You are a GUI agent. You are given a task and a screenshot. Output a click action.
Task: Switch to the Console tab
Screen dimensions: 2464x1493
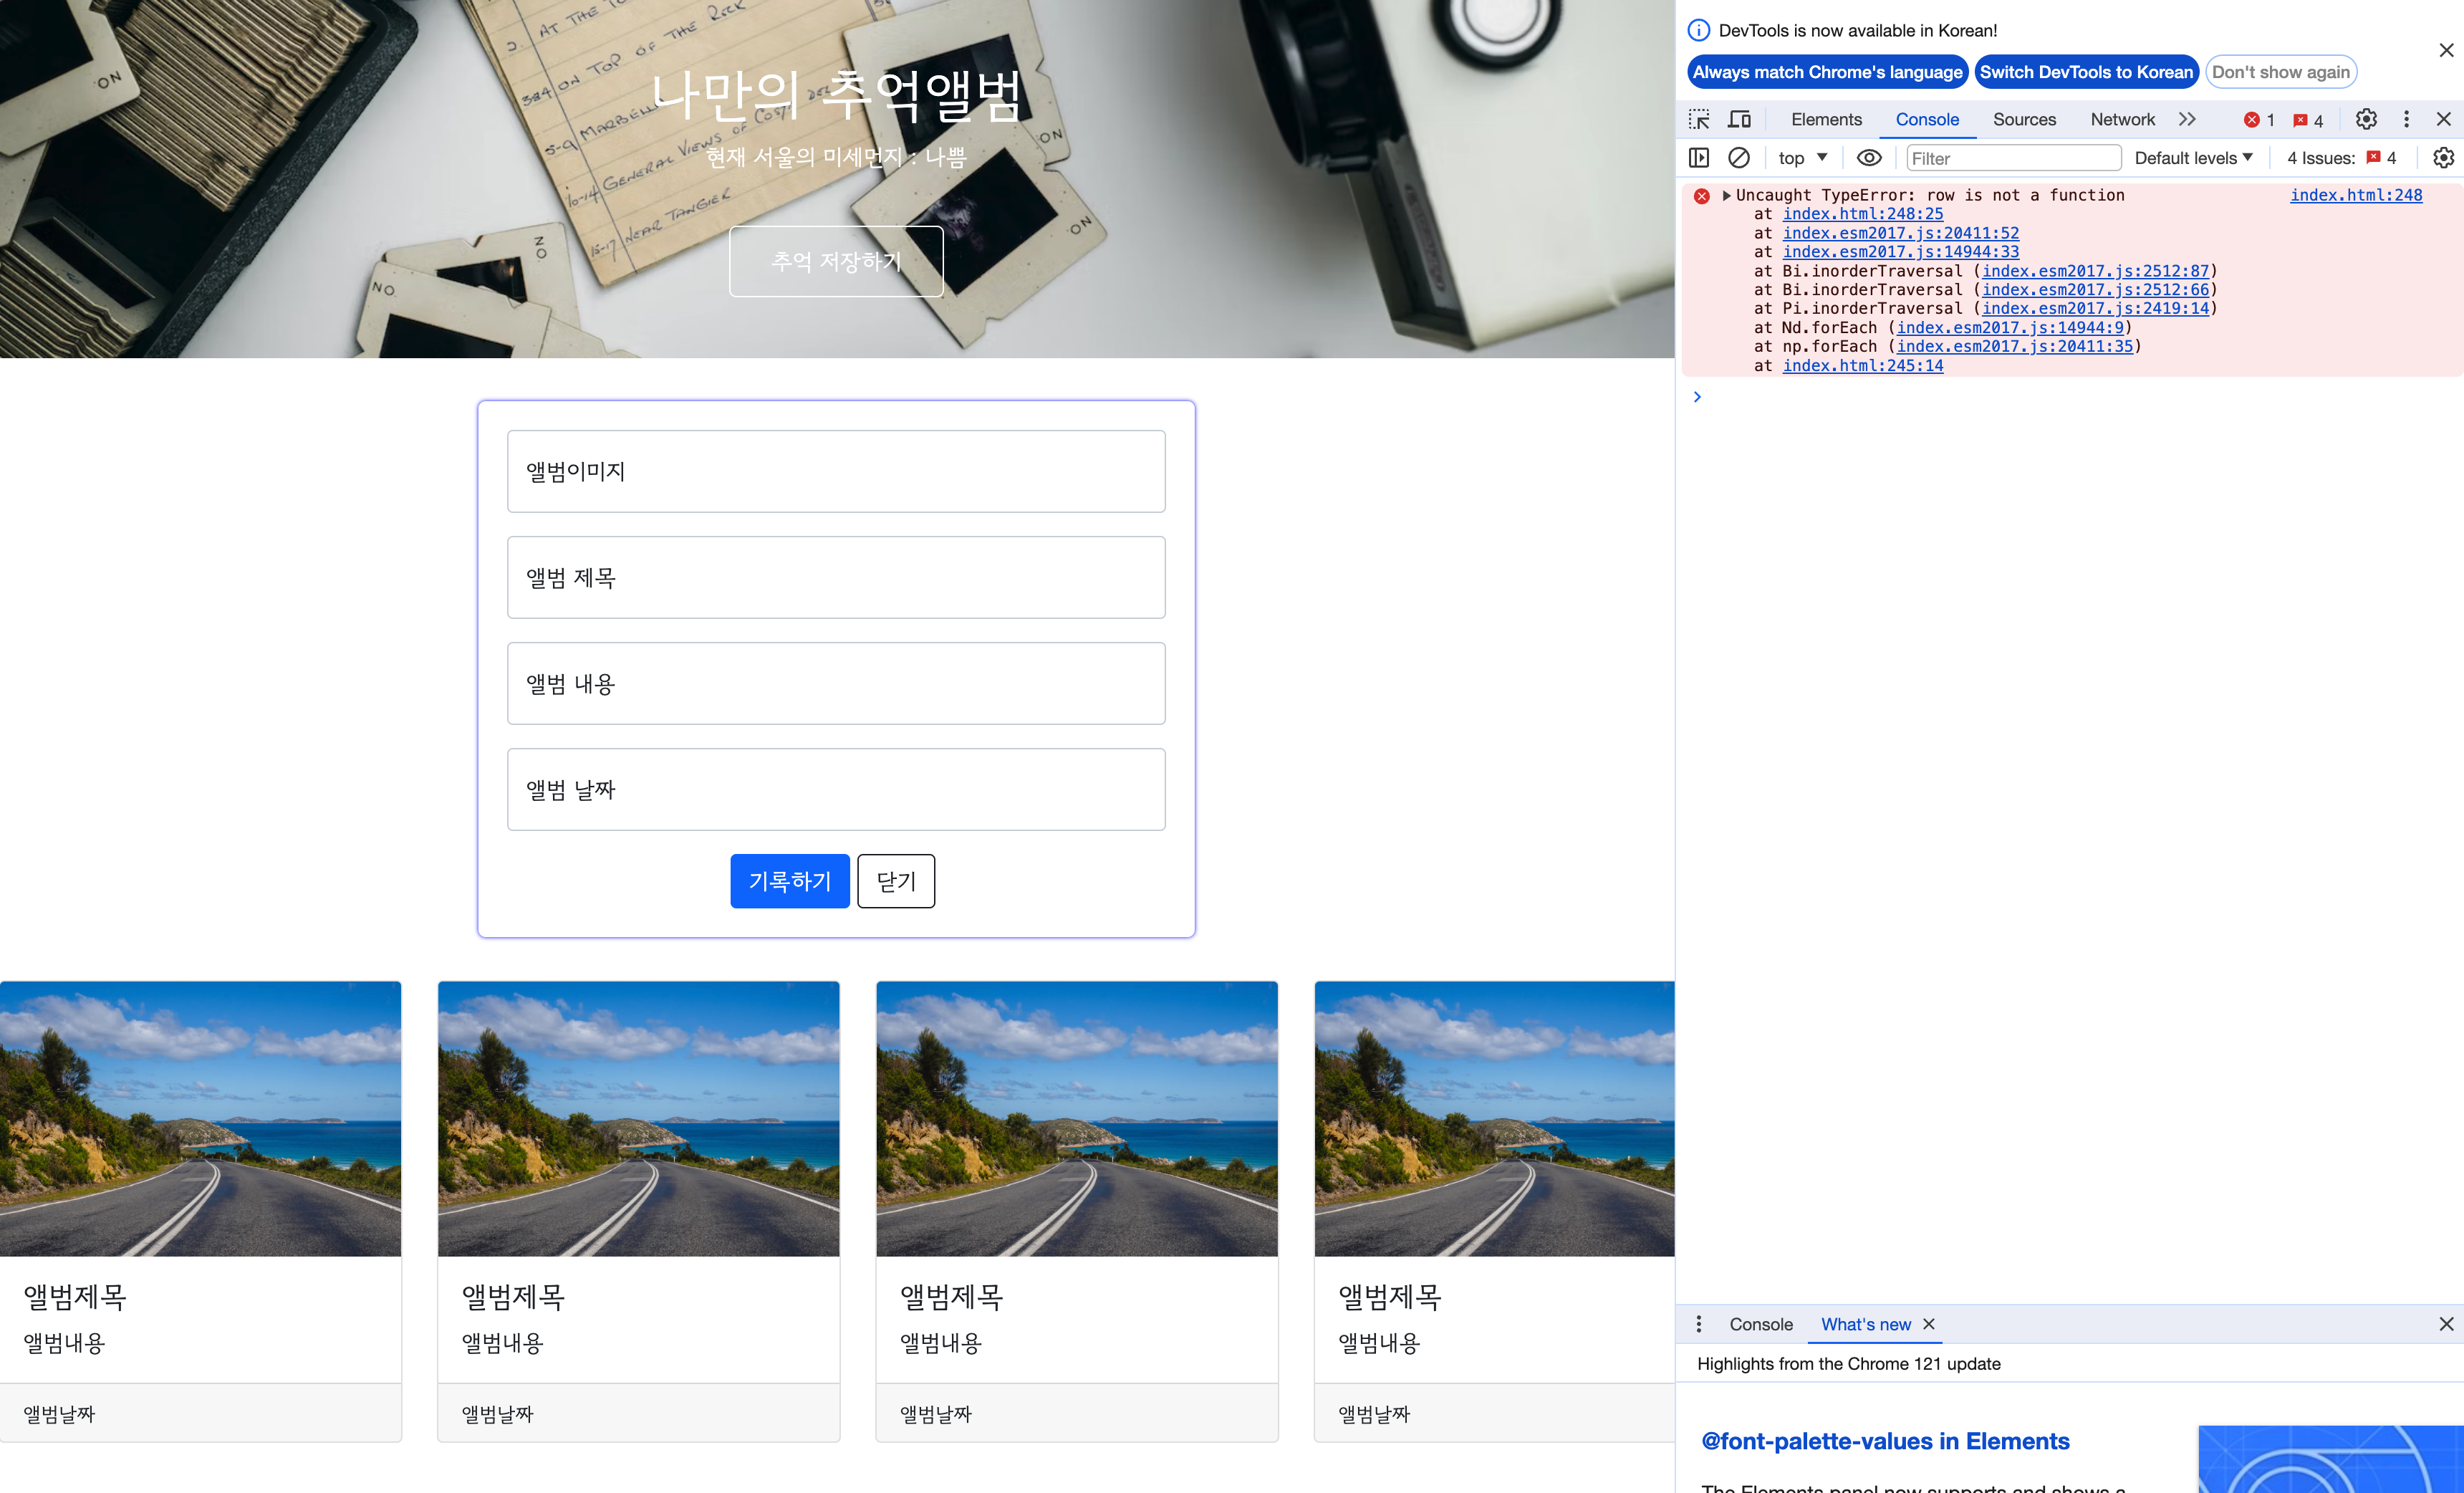point(1927,119)
